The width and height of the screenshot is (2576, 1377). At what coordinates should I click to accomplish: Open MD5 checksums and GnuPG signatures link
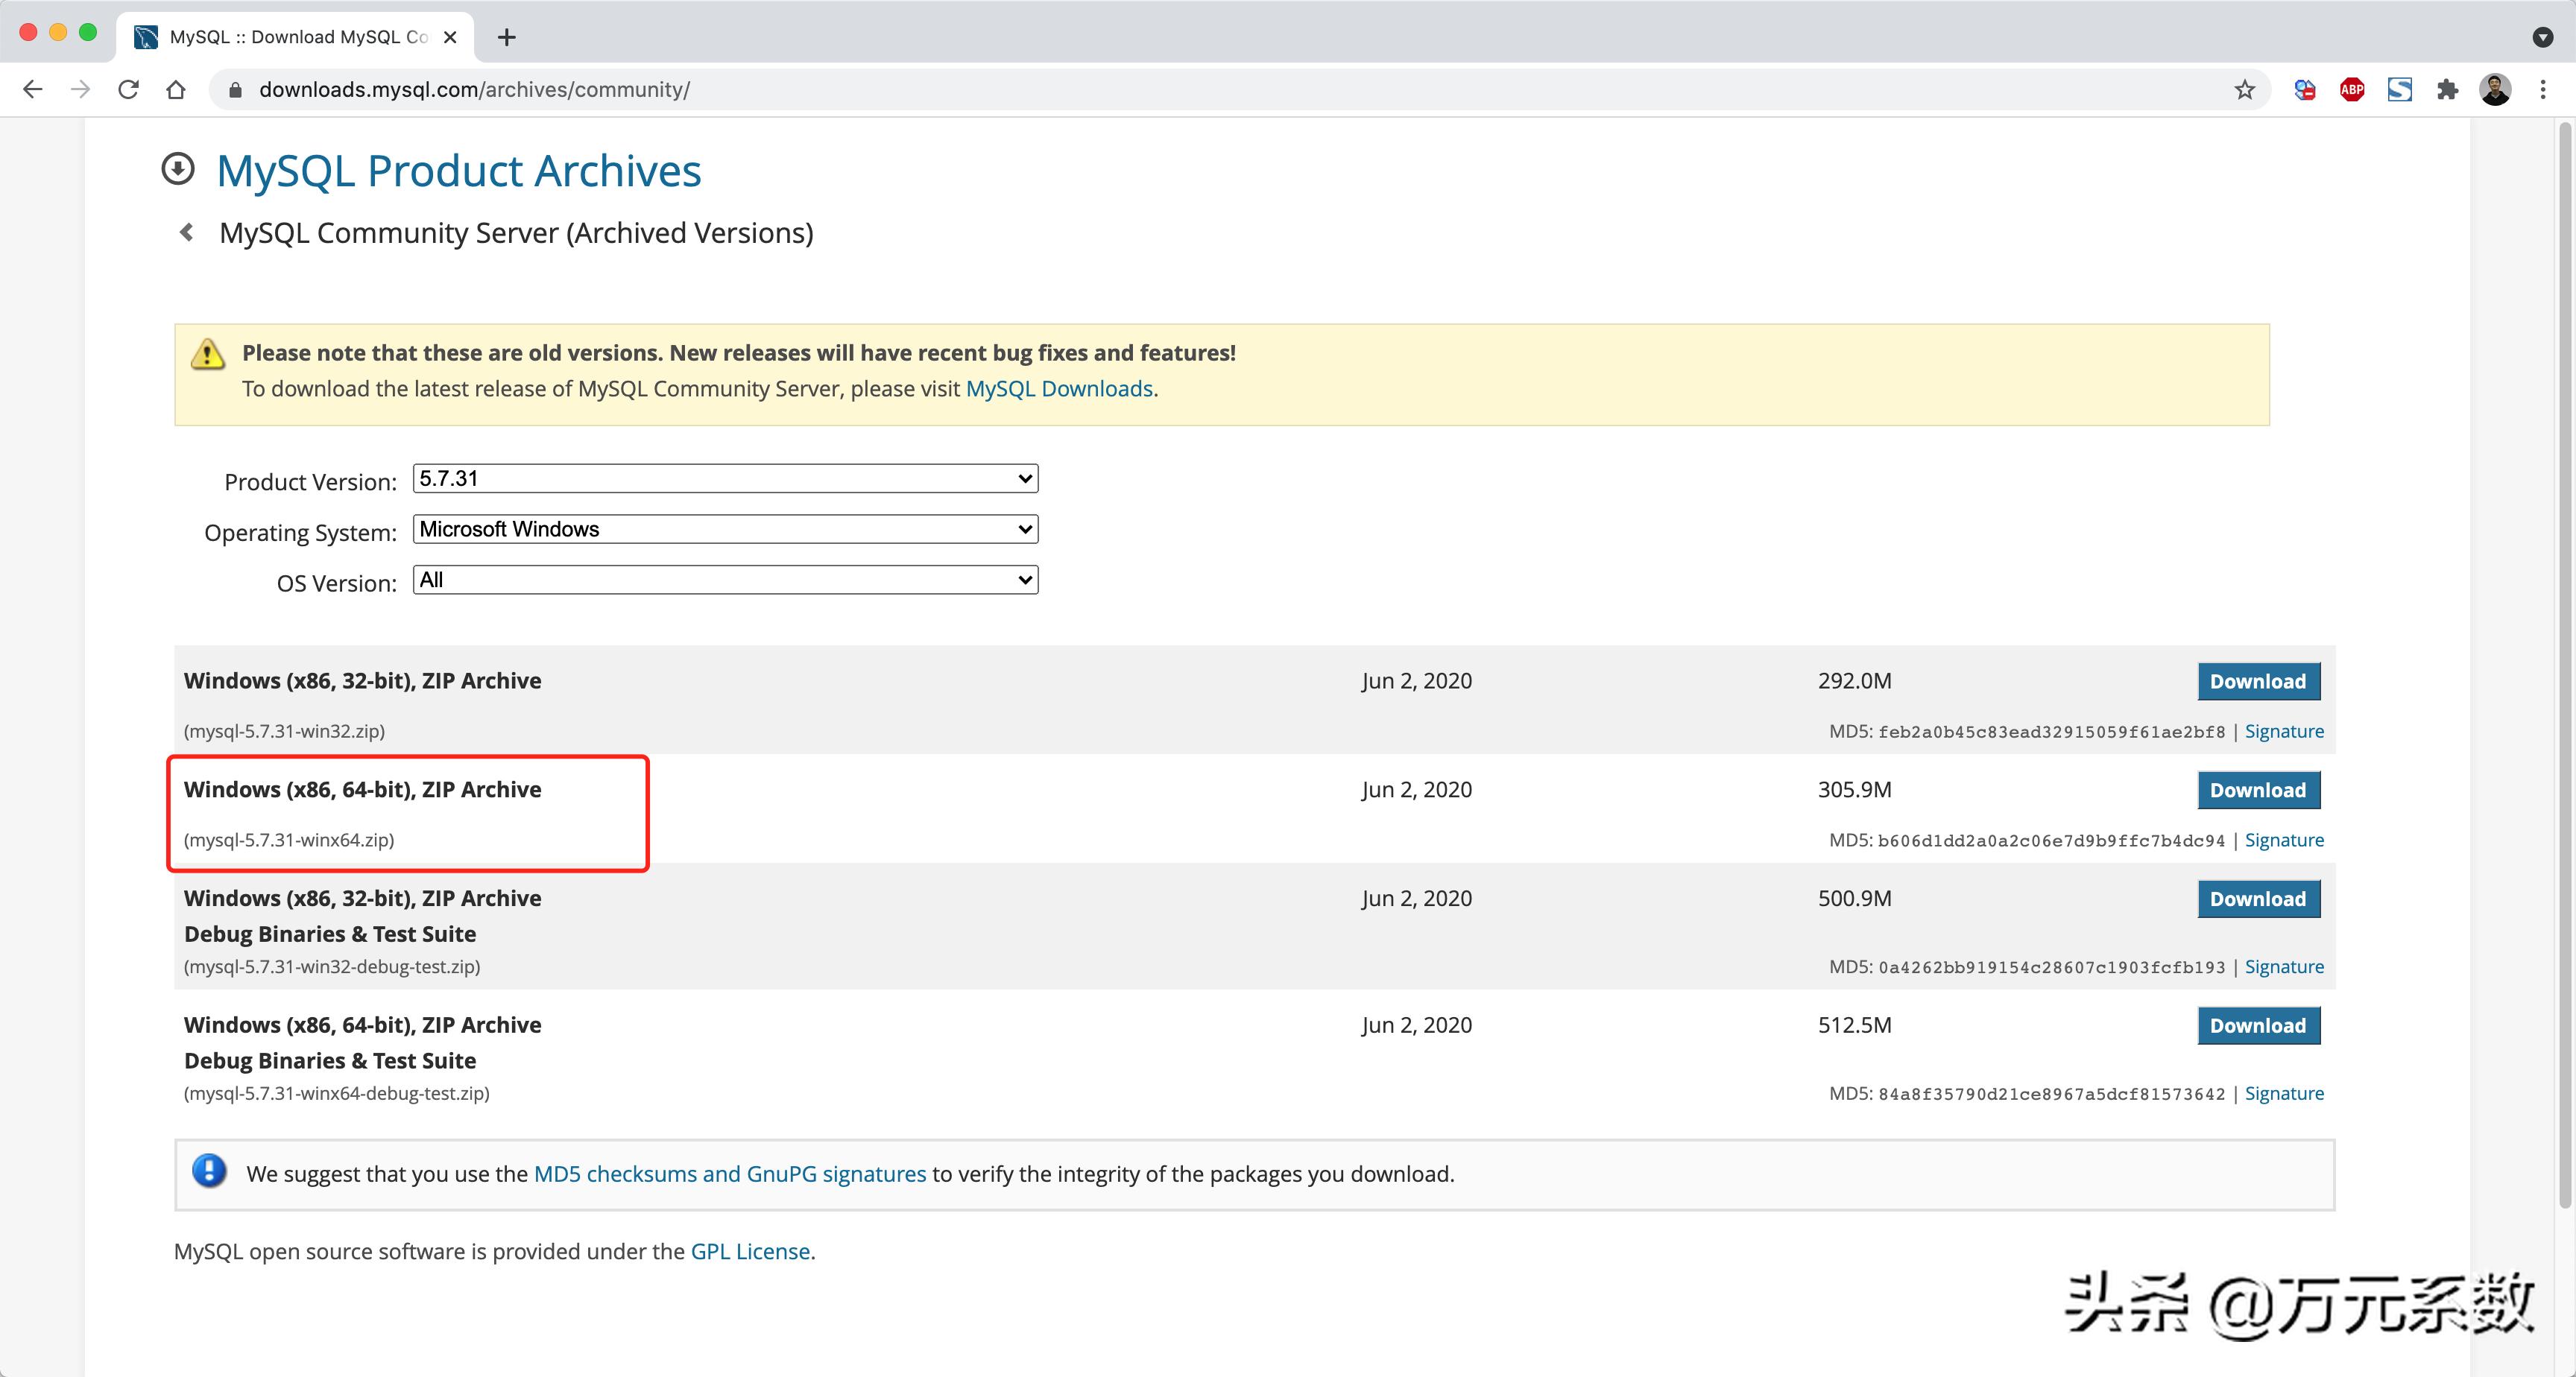coord(729,1174)
